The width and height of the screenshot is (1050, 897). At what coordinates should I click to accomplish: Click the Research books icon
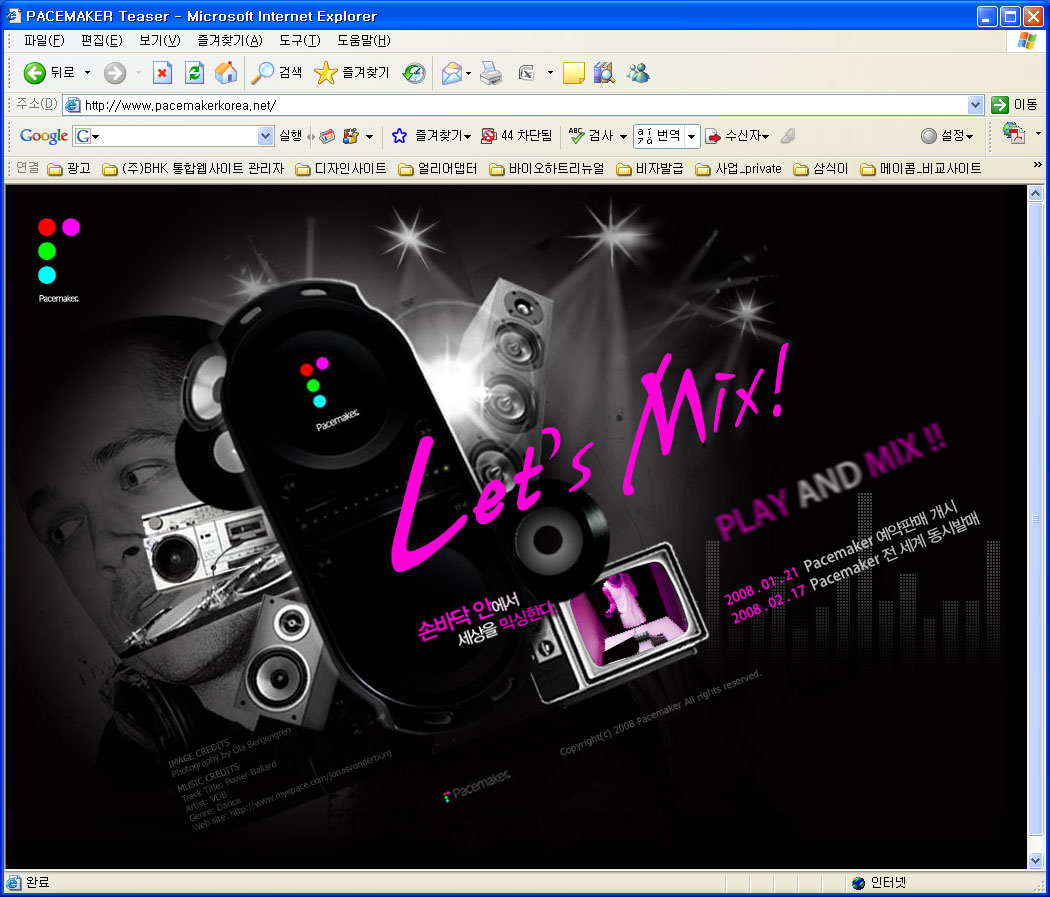click(604, 72)
